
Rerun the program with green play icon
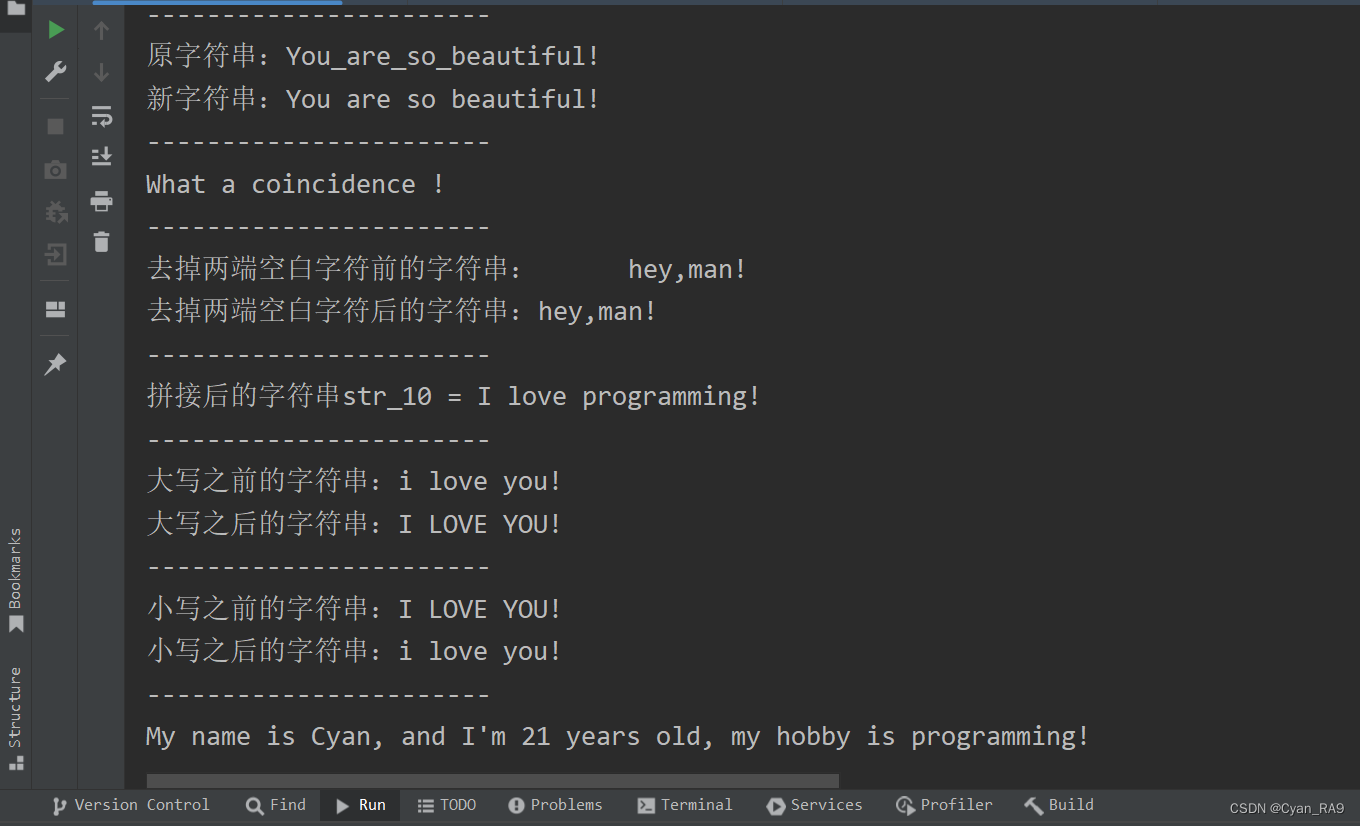pyautogui.click(x=56, y=30)
